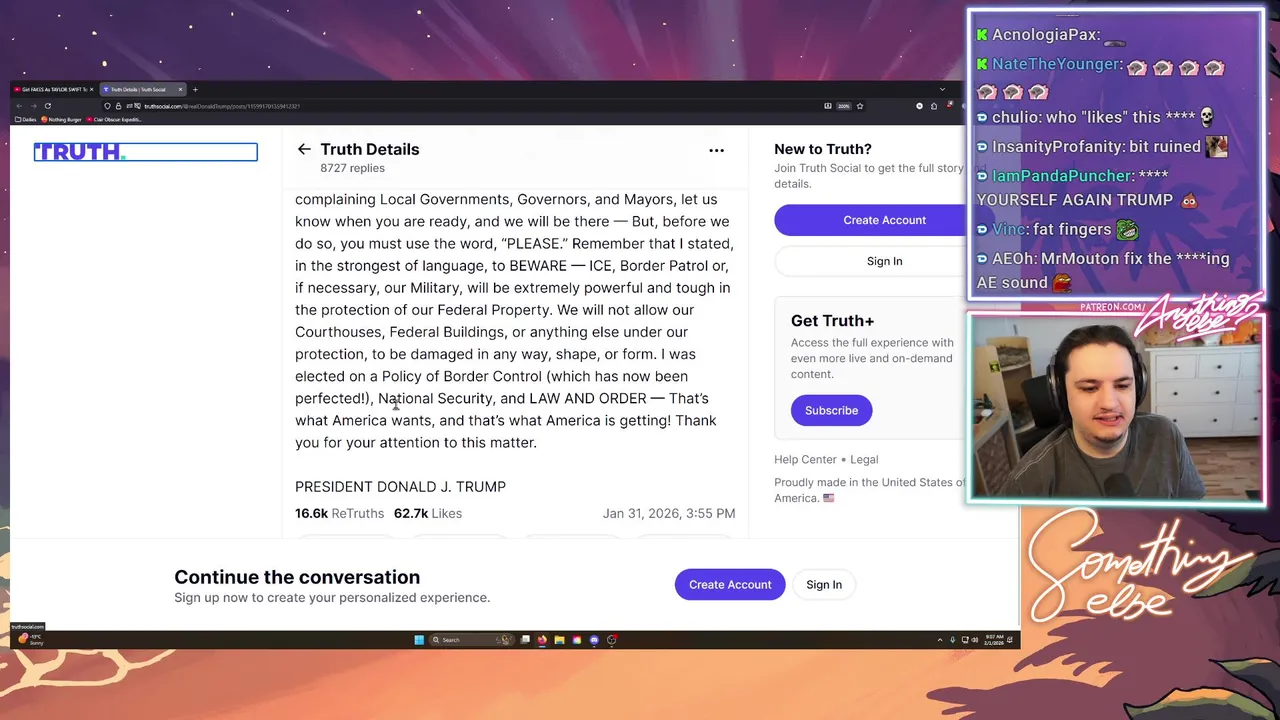Click the 200% zoom level indicator
1280x720 pixels.
843,106
